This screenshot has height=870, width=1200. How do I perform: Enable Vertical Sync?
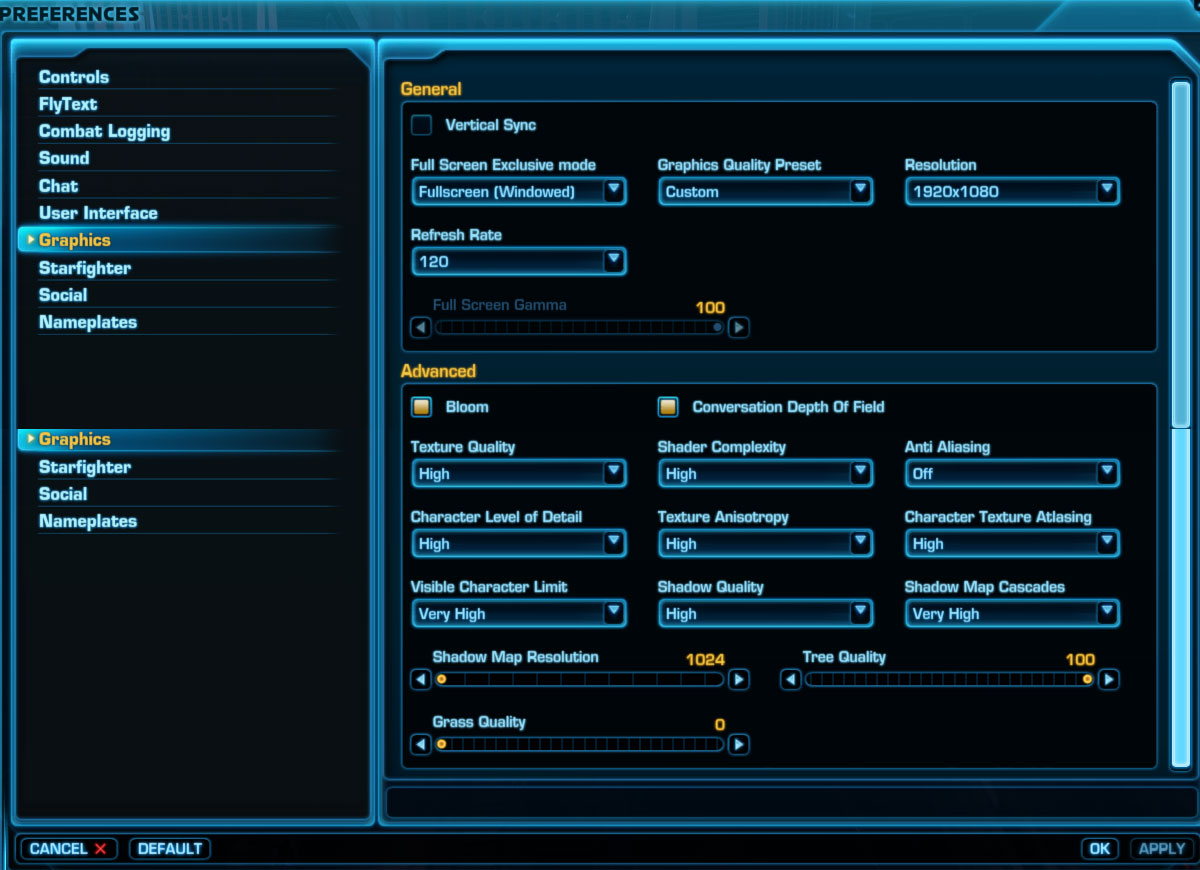(x=423, y=125)
